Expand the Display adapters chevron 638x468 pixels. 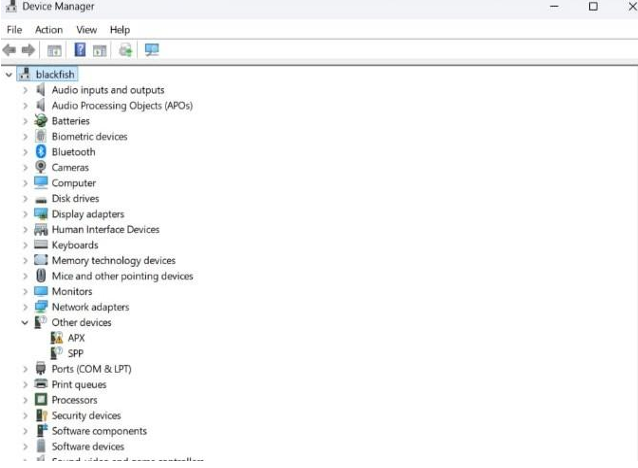coord(25,214)
